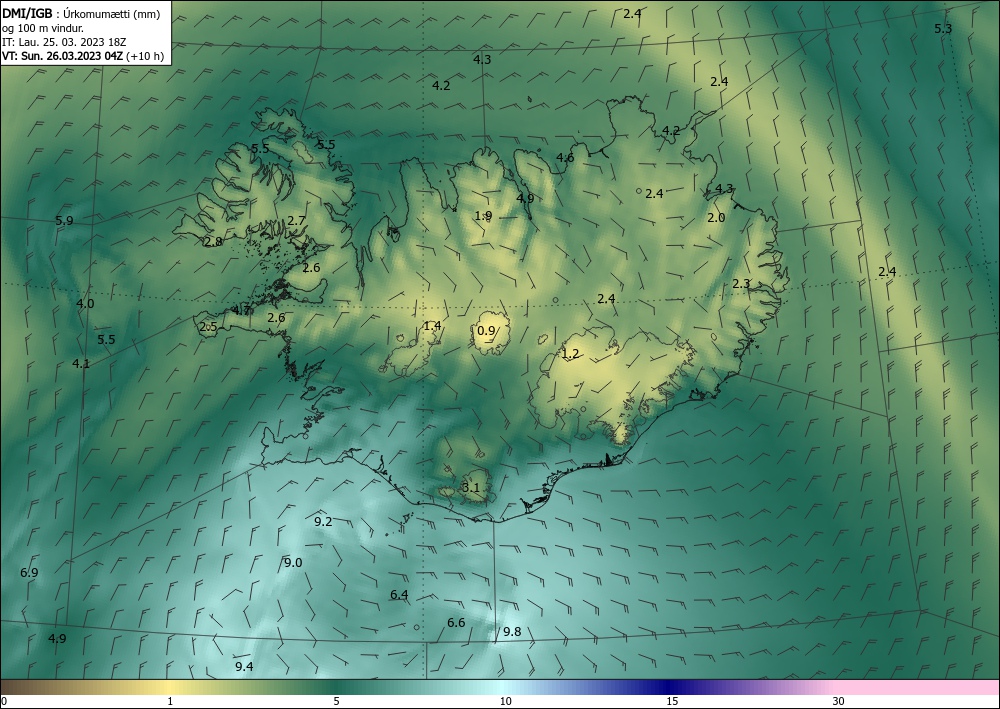Click the 5.9 value label
Screen dimensions: 1000x709
tap(64, 221)
